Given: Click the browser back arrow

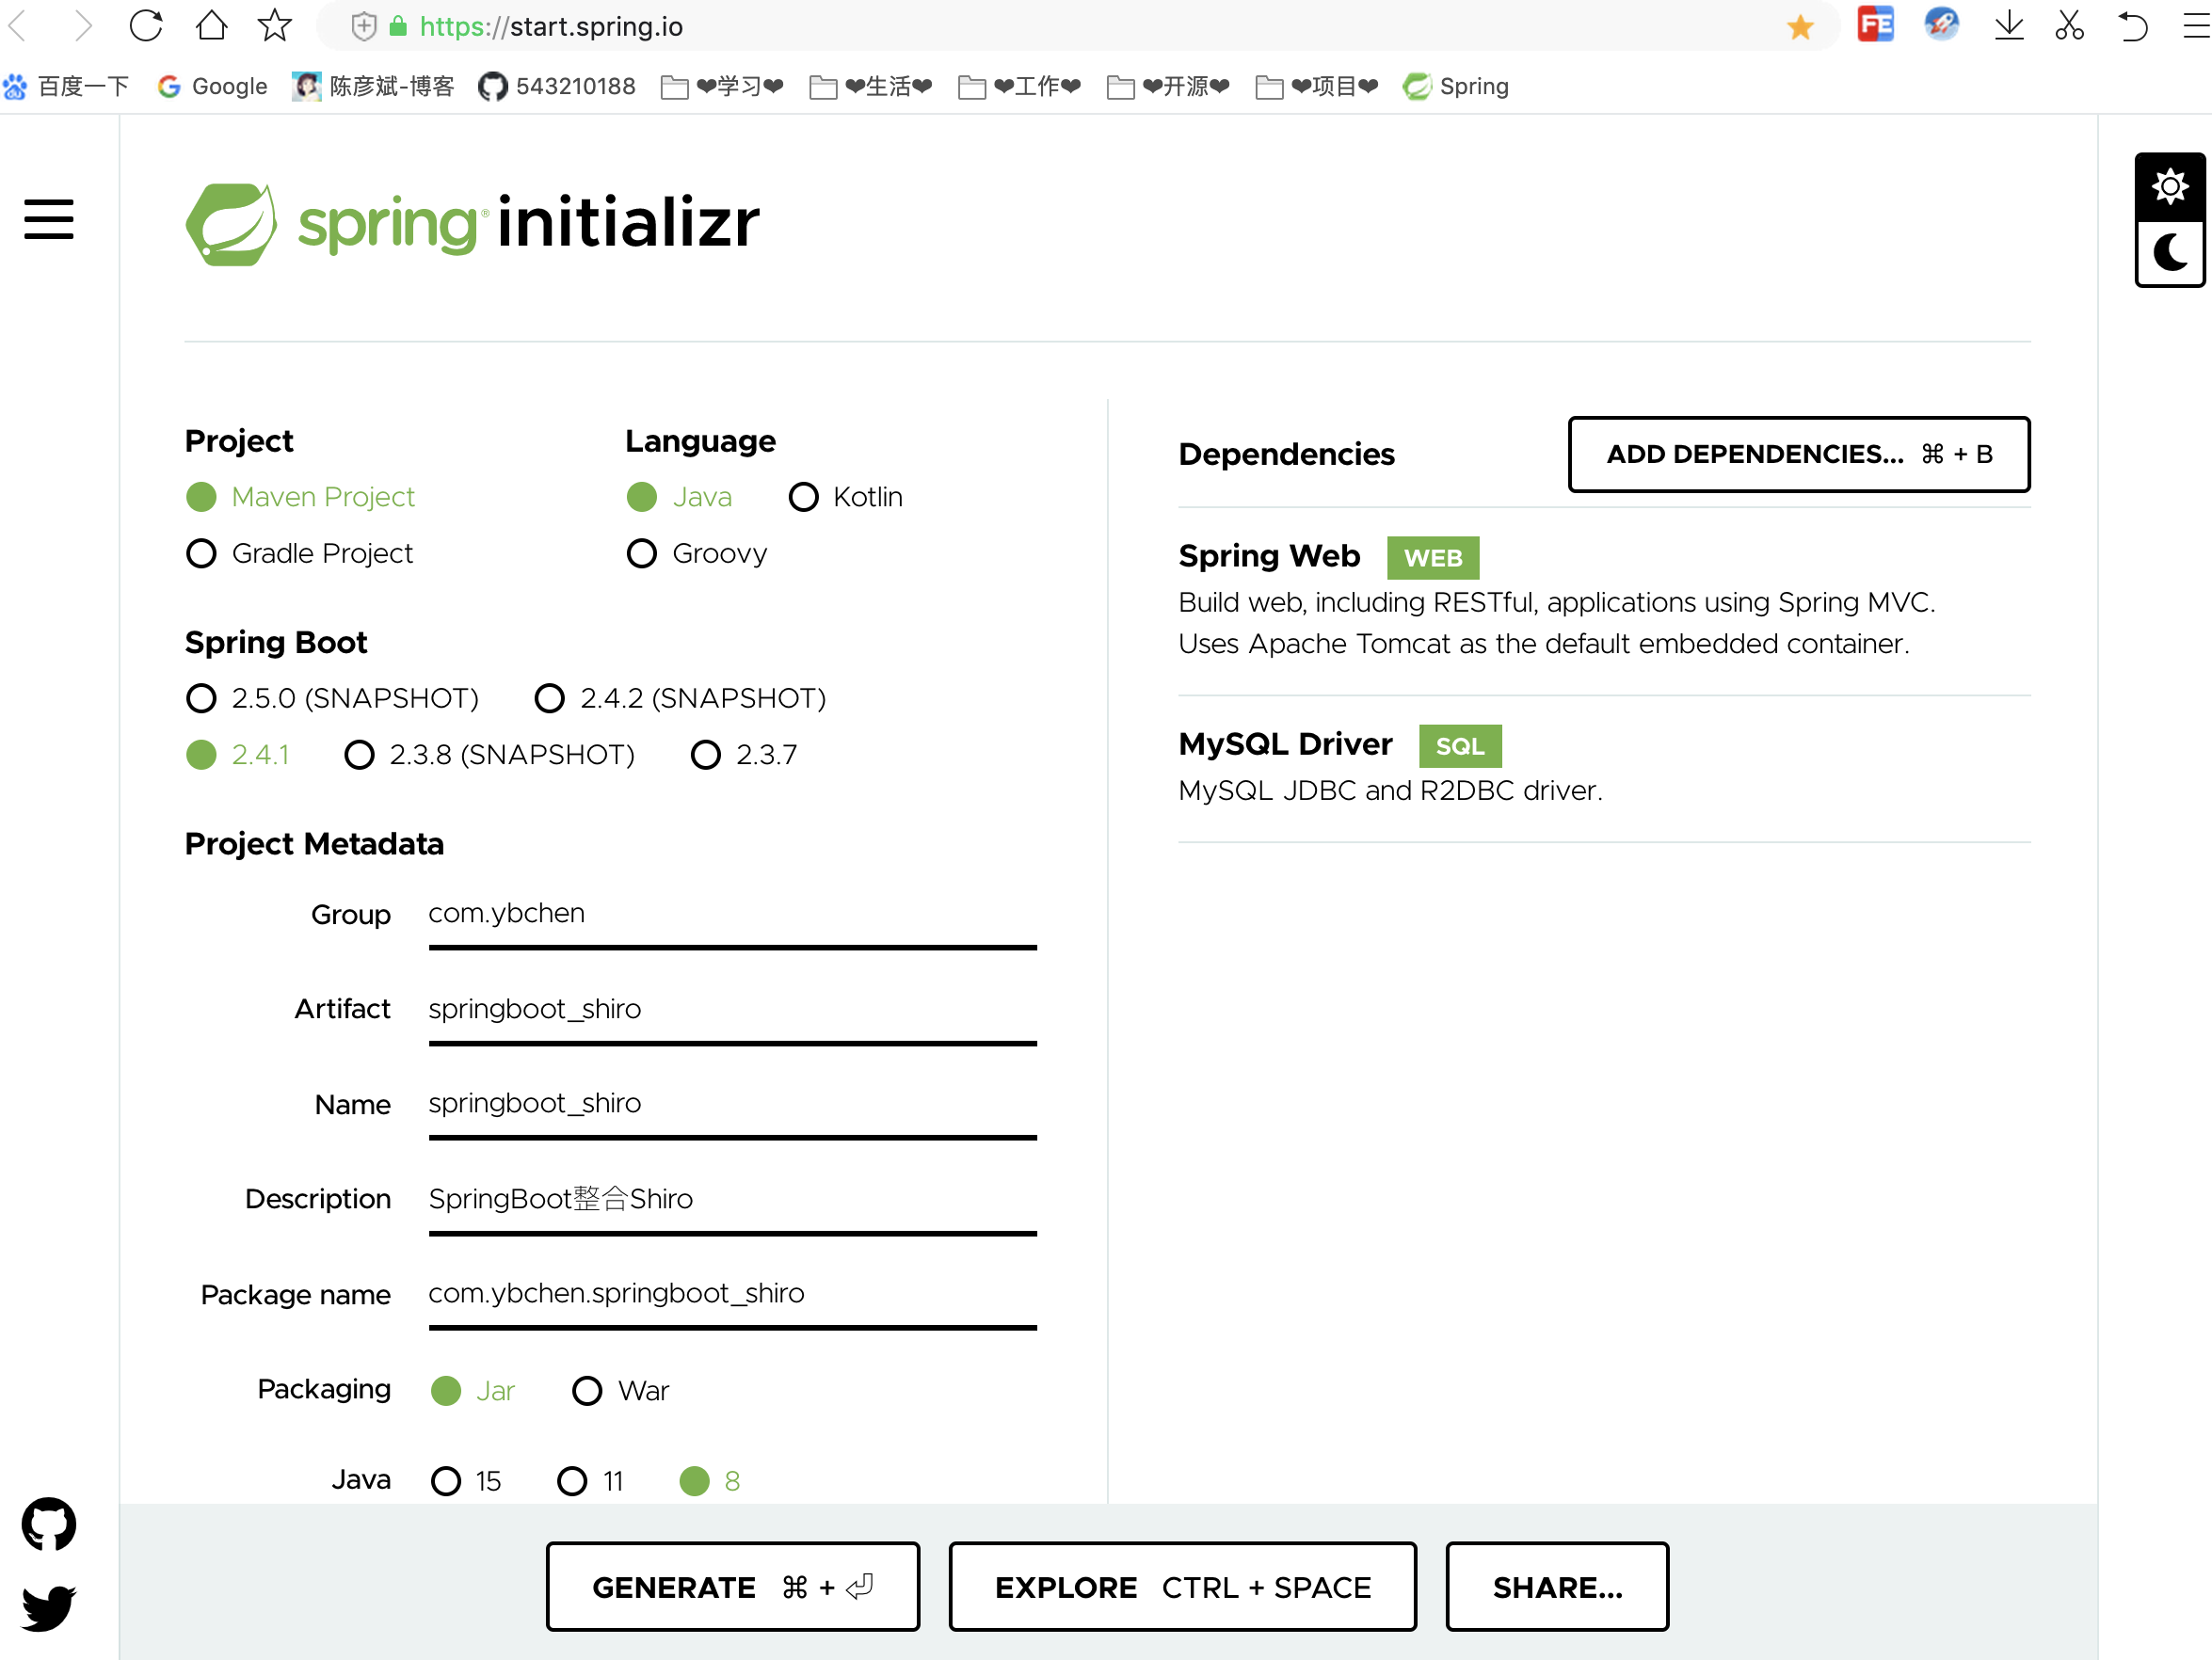Looking at the screenshot, I should [x=17, y=26].
